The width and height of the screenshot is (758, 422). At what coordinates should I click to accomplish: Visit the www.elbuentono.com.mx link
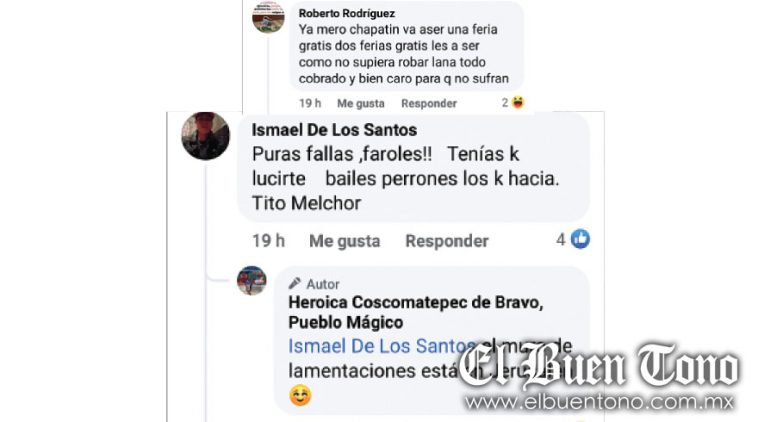pyautogui.click(x=599, y=402)
